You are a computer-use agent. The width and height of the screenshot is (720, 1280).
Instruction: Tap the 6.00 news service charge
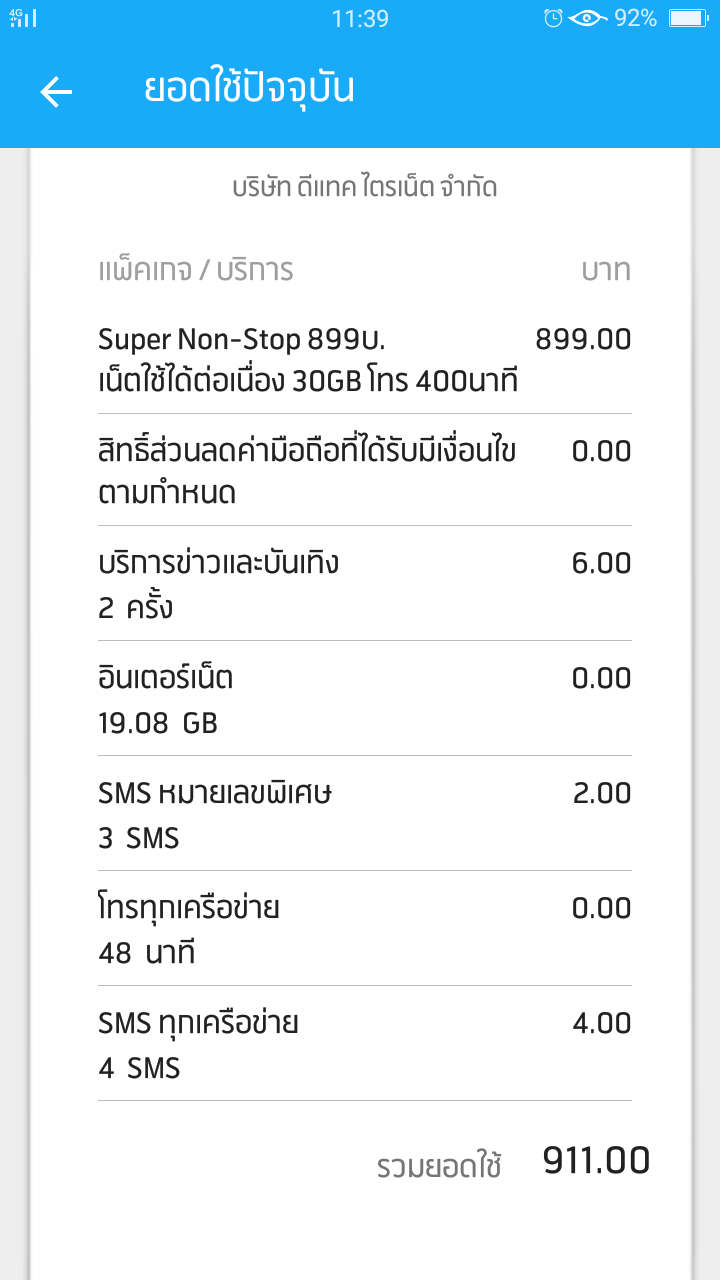tap(601, 564)
